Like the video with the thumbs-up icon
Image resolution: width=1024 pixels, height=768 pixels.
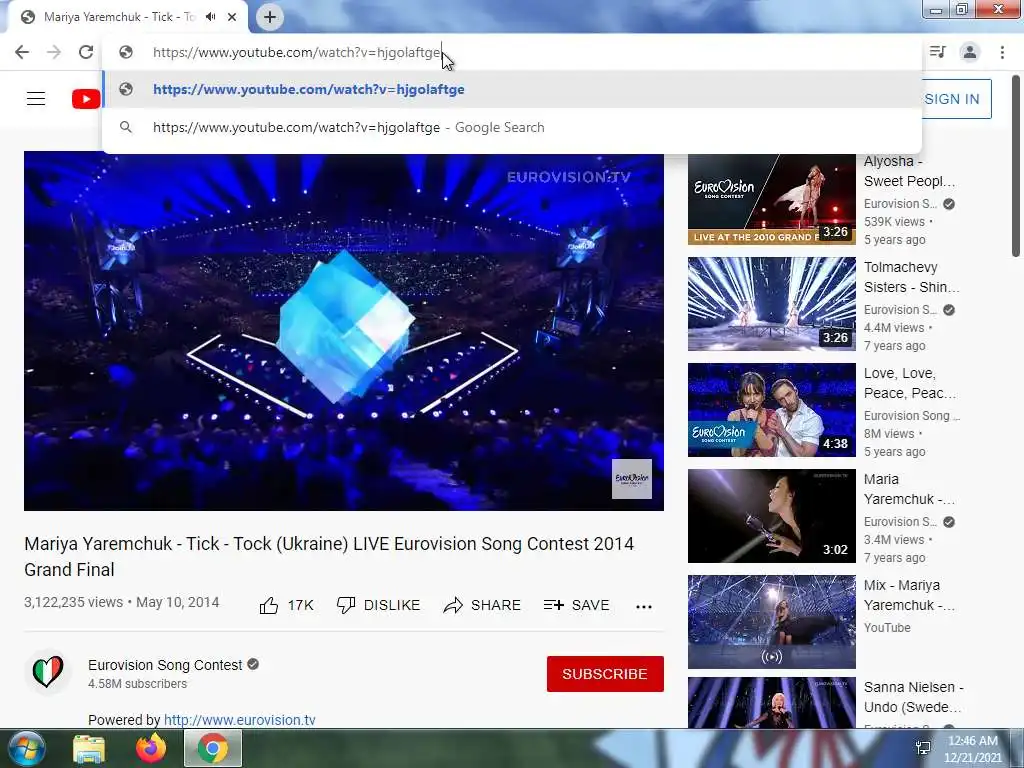269,605
